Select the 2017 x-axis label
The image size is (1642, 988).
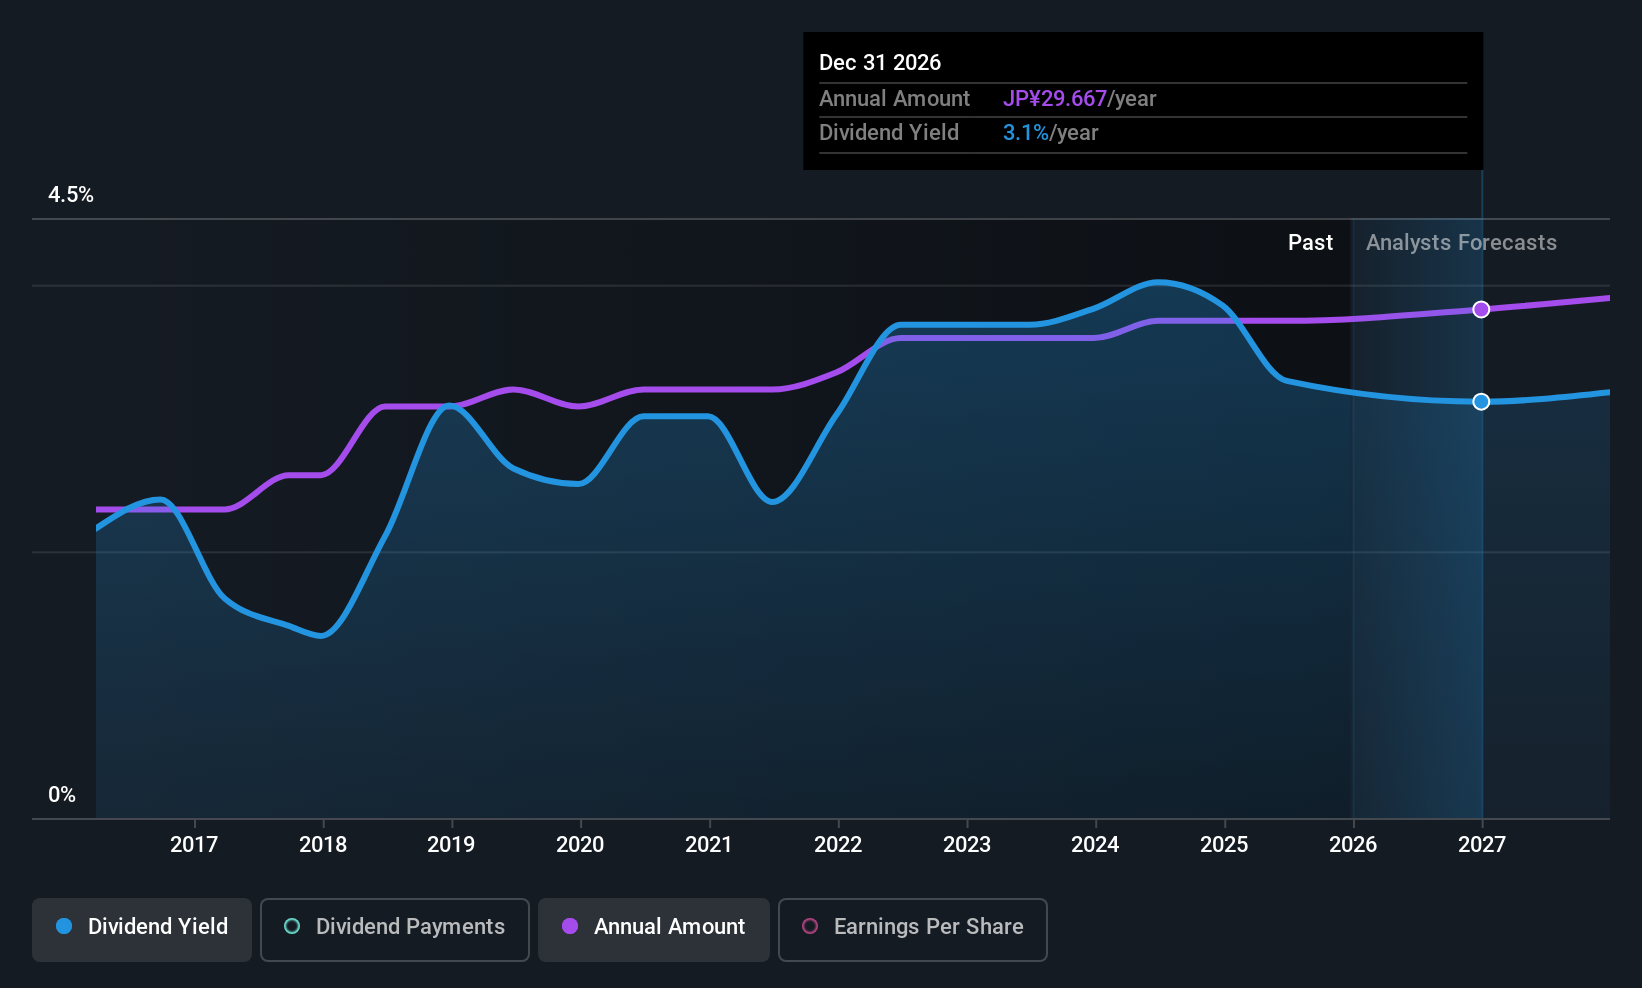pos(194,844)
